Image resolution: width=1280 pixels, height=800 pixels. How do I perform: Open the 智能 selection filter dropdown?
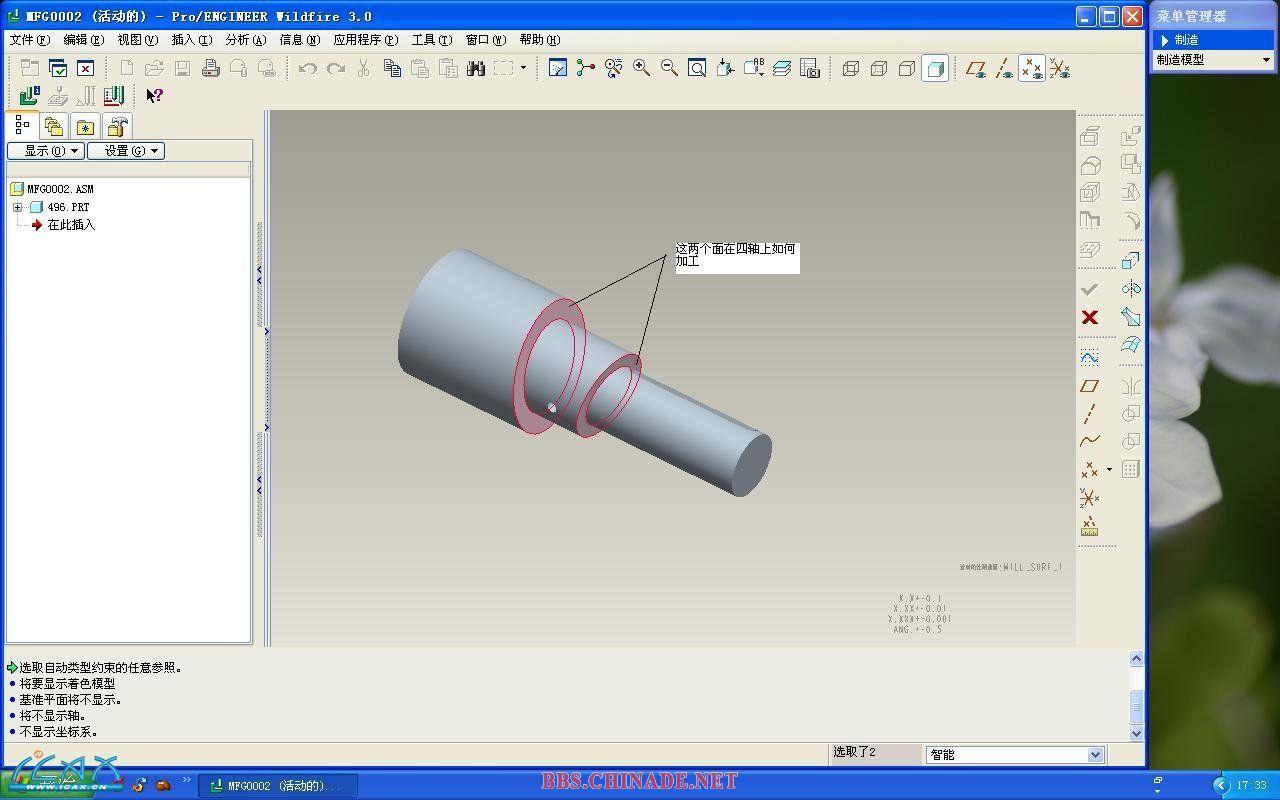click(1095, 755)
